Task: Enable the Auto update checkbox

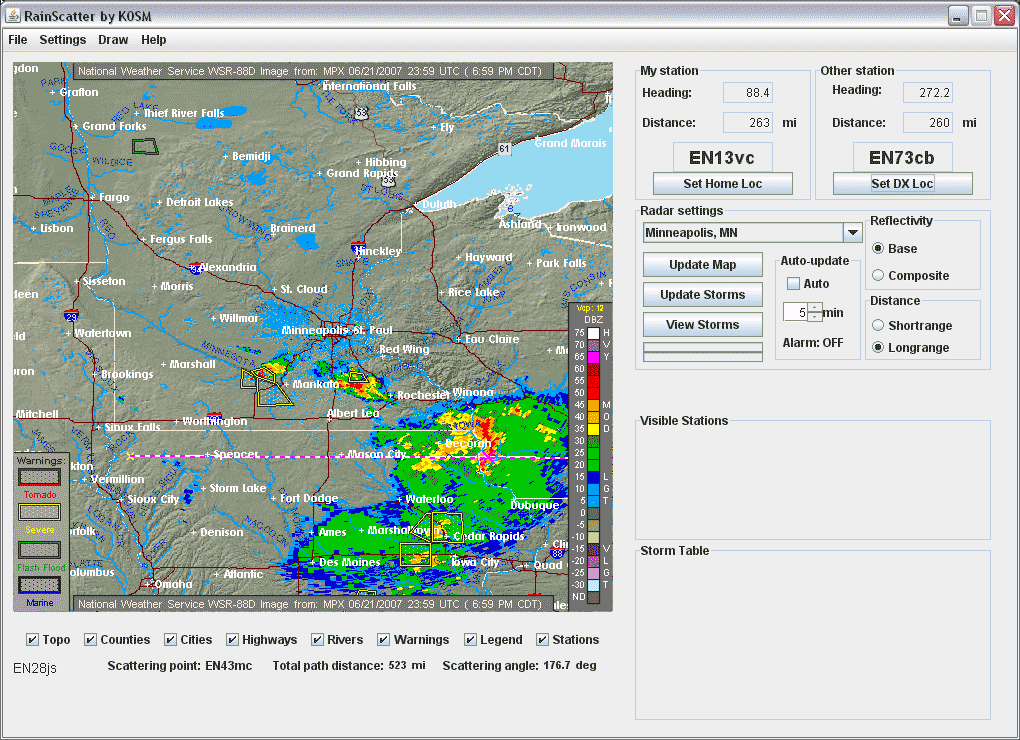Action: [x=793, y=284]
